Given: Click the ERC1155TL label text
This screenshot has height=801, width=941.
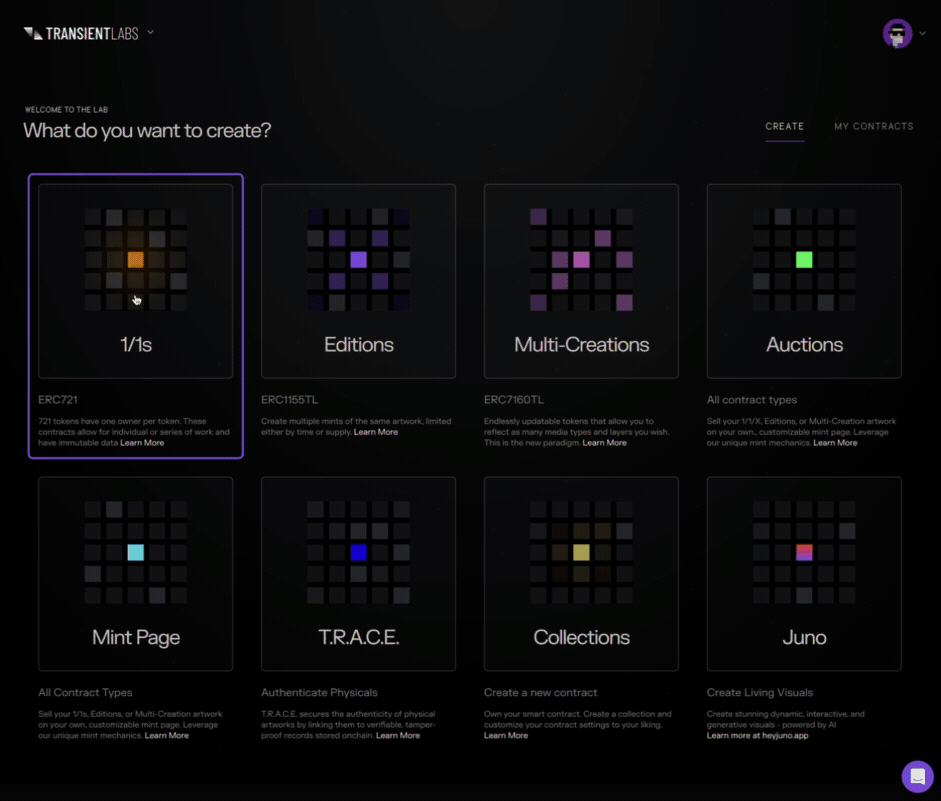Looking at the screenshot, I should point(289,400).
